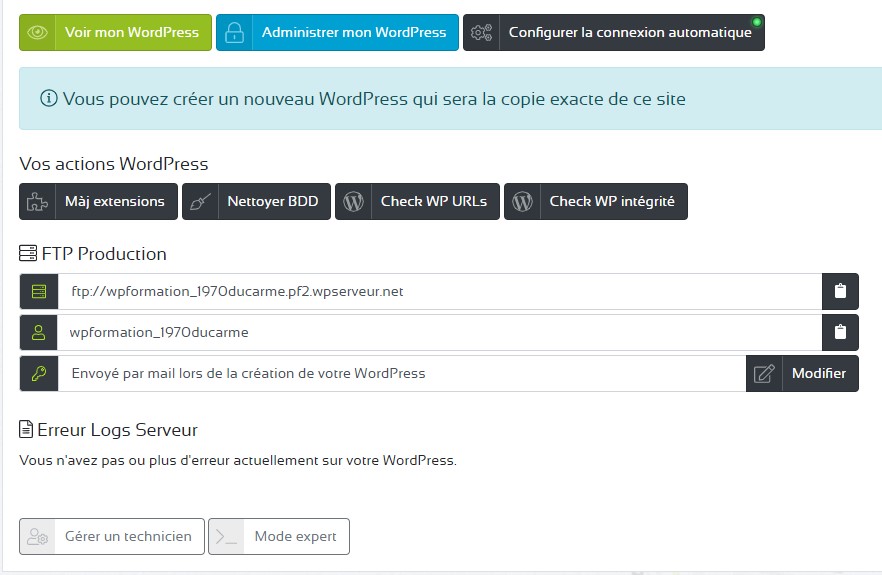Run Màj extensions action
This screenshot has width=882, height=575.
point(114,201)
